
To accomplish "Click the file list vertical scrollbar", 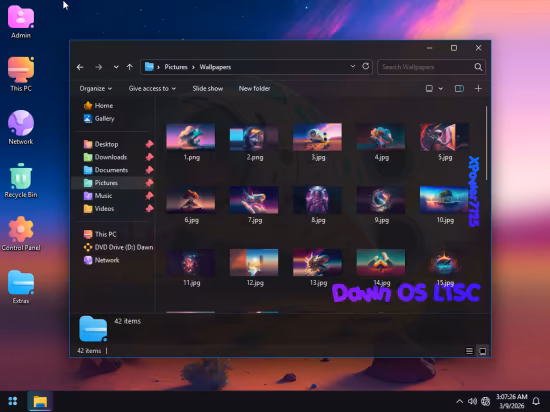I will pyautogui.click(x=487, y=143).
